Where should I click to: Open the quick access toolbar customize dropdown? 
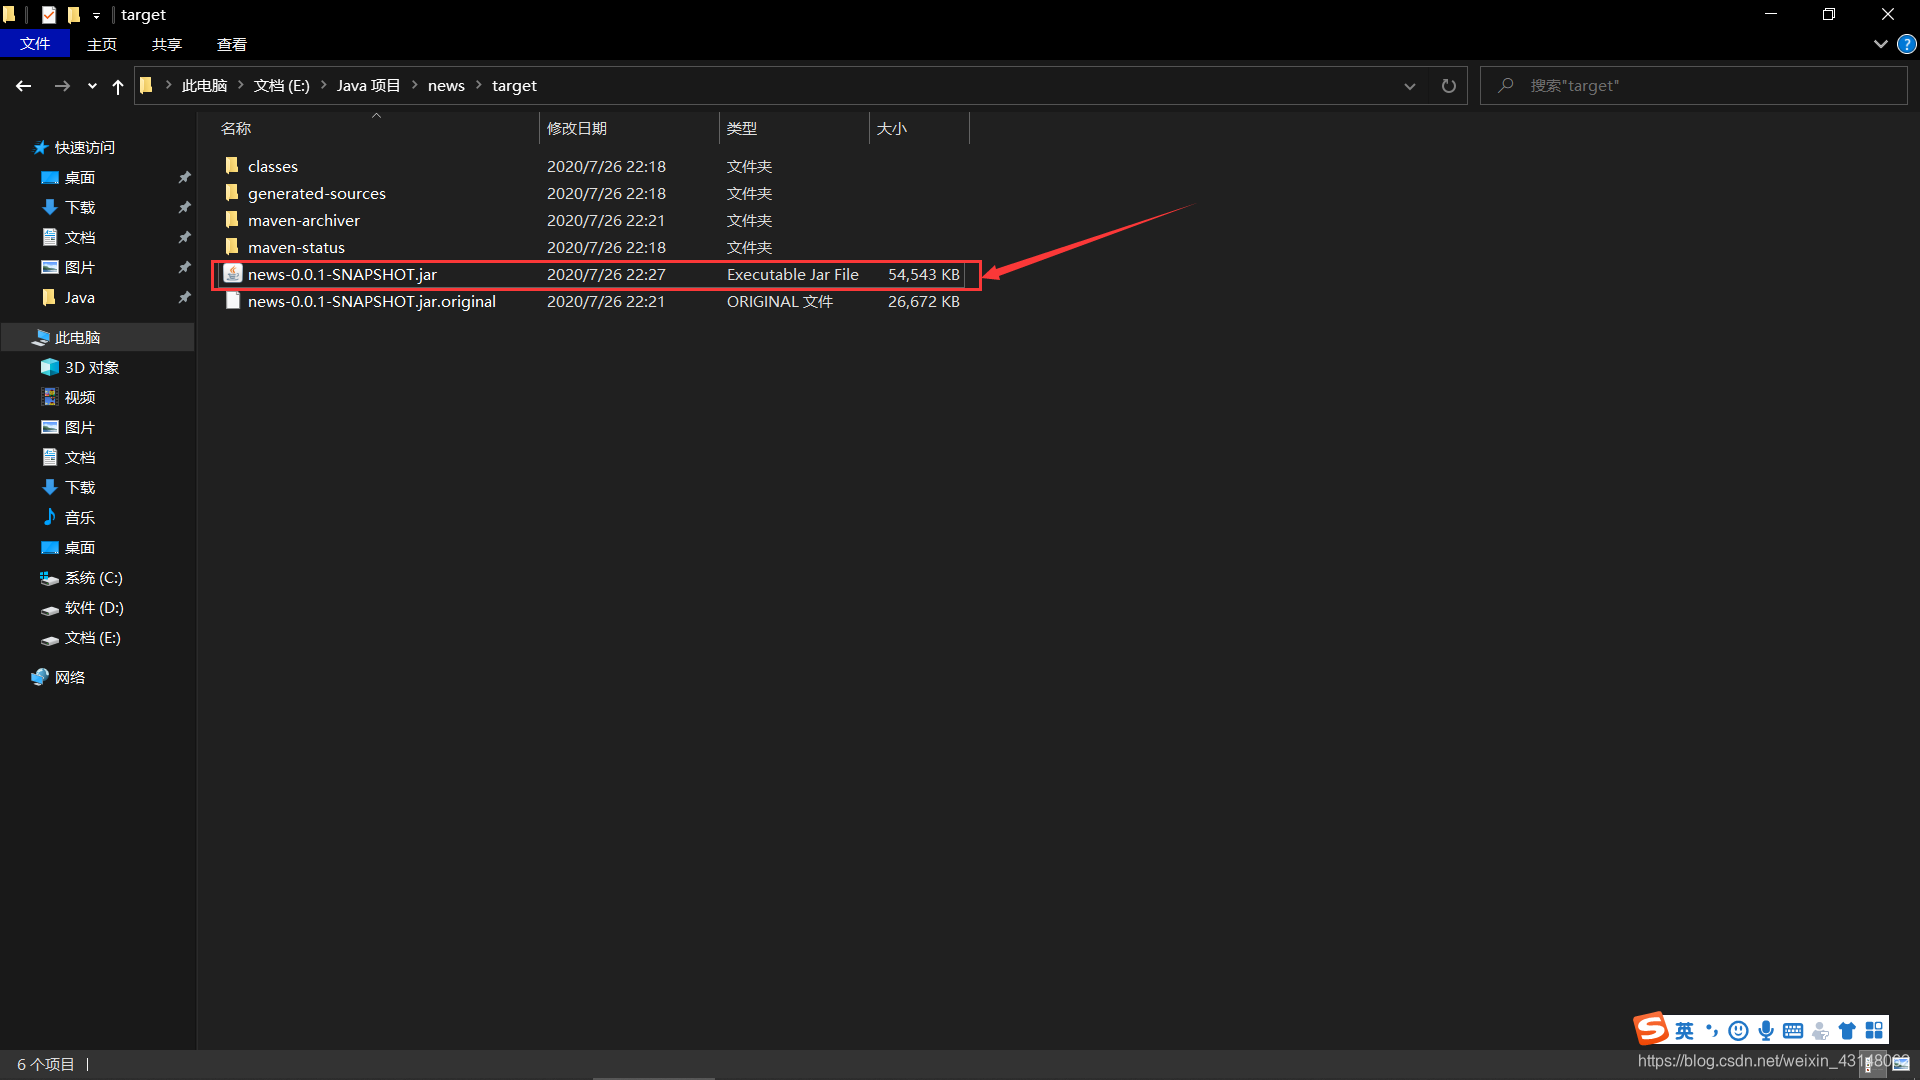pyautogui.click(x=96, y=15)
